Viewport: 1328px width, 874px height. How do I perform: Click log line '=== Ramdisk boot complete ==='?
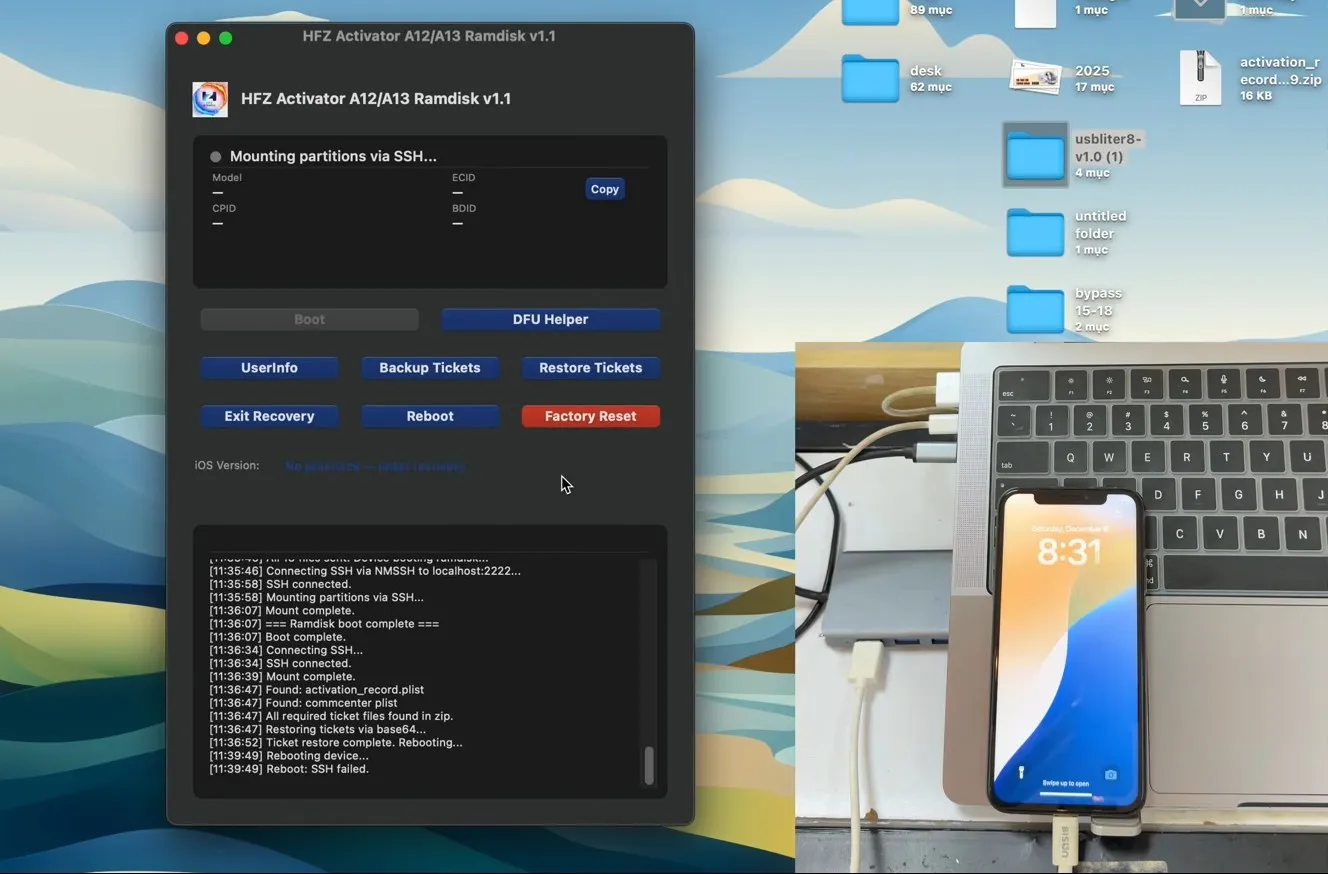pyautogui.click(x=324, y=624)
